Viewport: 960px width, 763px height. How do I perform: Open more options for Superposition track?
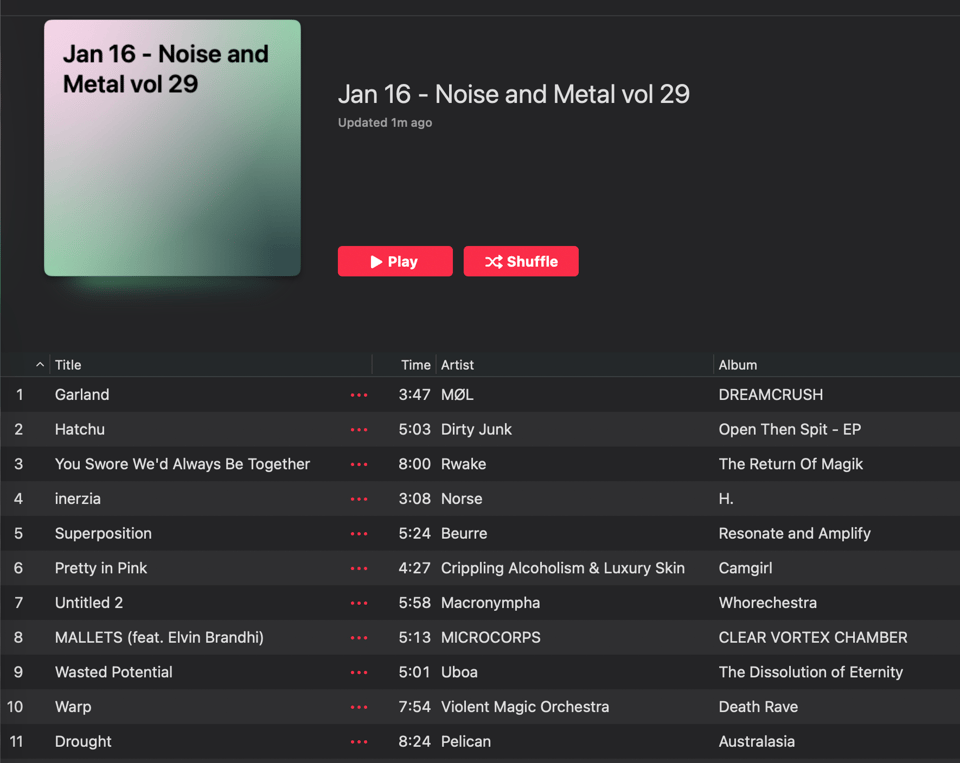(359, 534)
